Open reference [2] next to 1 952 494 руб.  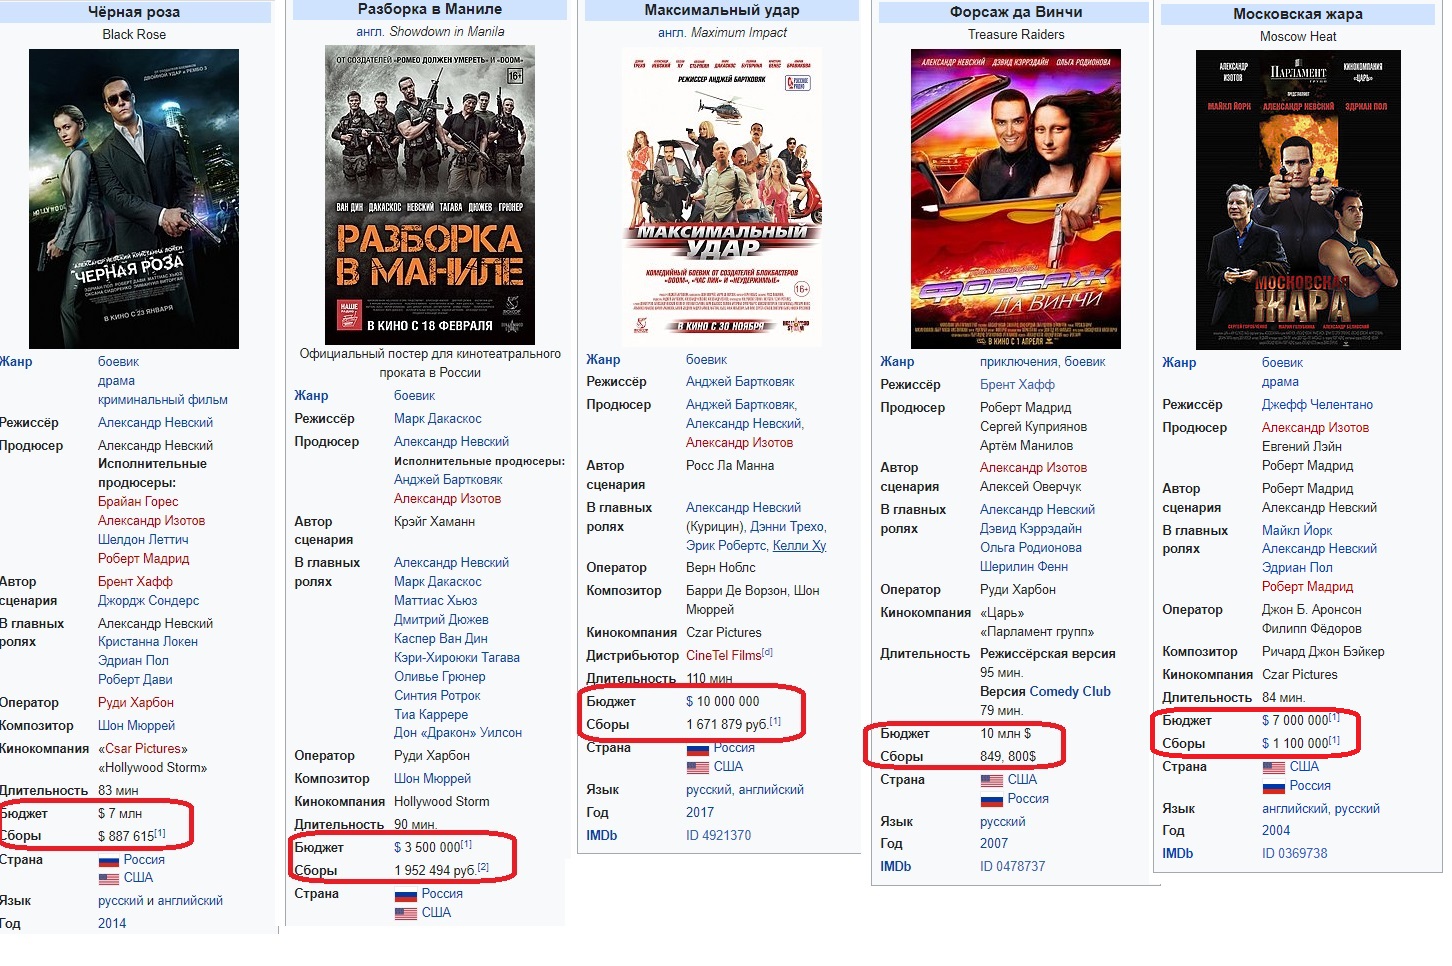[x=483, y=867]
